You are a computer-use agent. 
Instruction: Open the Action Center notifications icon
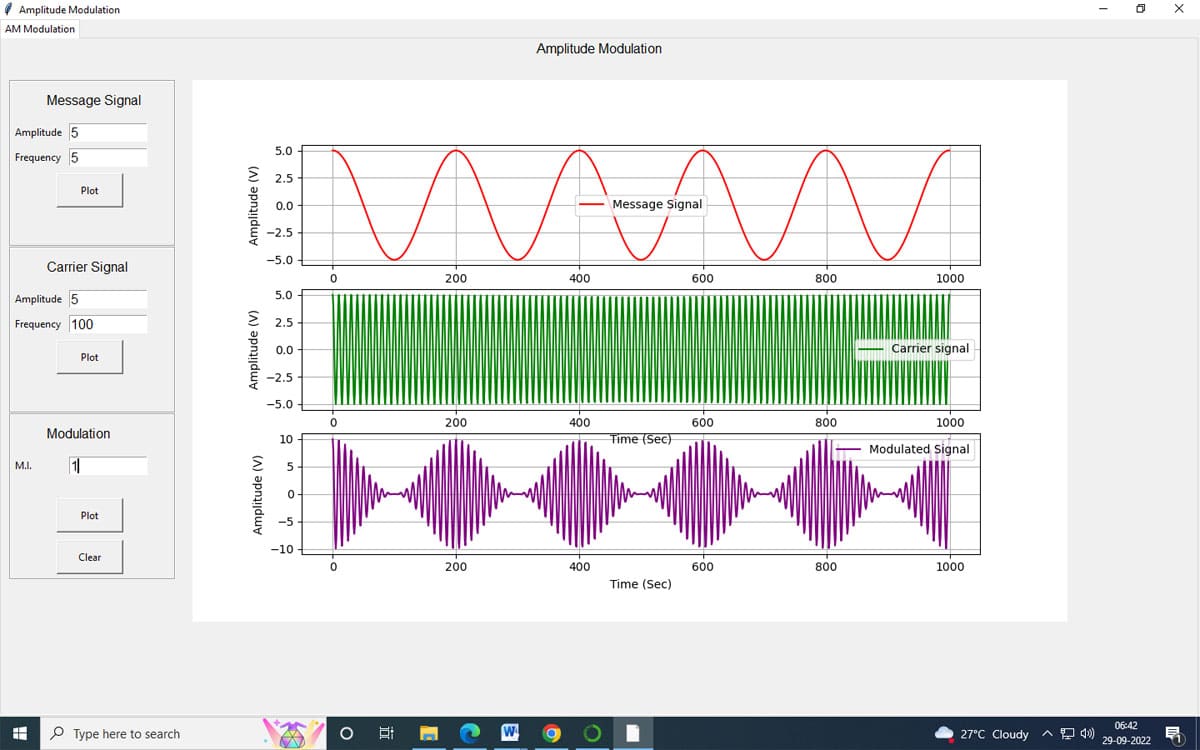click(1176, 733)
